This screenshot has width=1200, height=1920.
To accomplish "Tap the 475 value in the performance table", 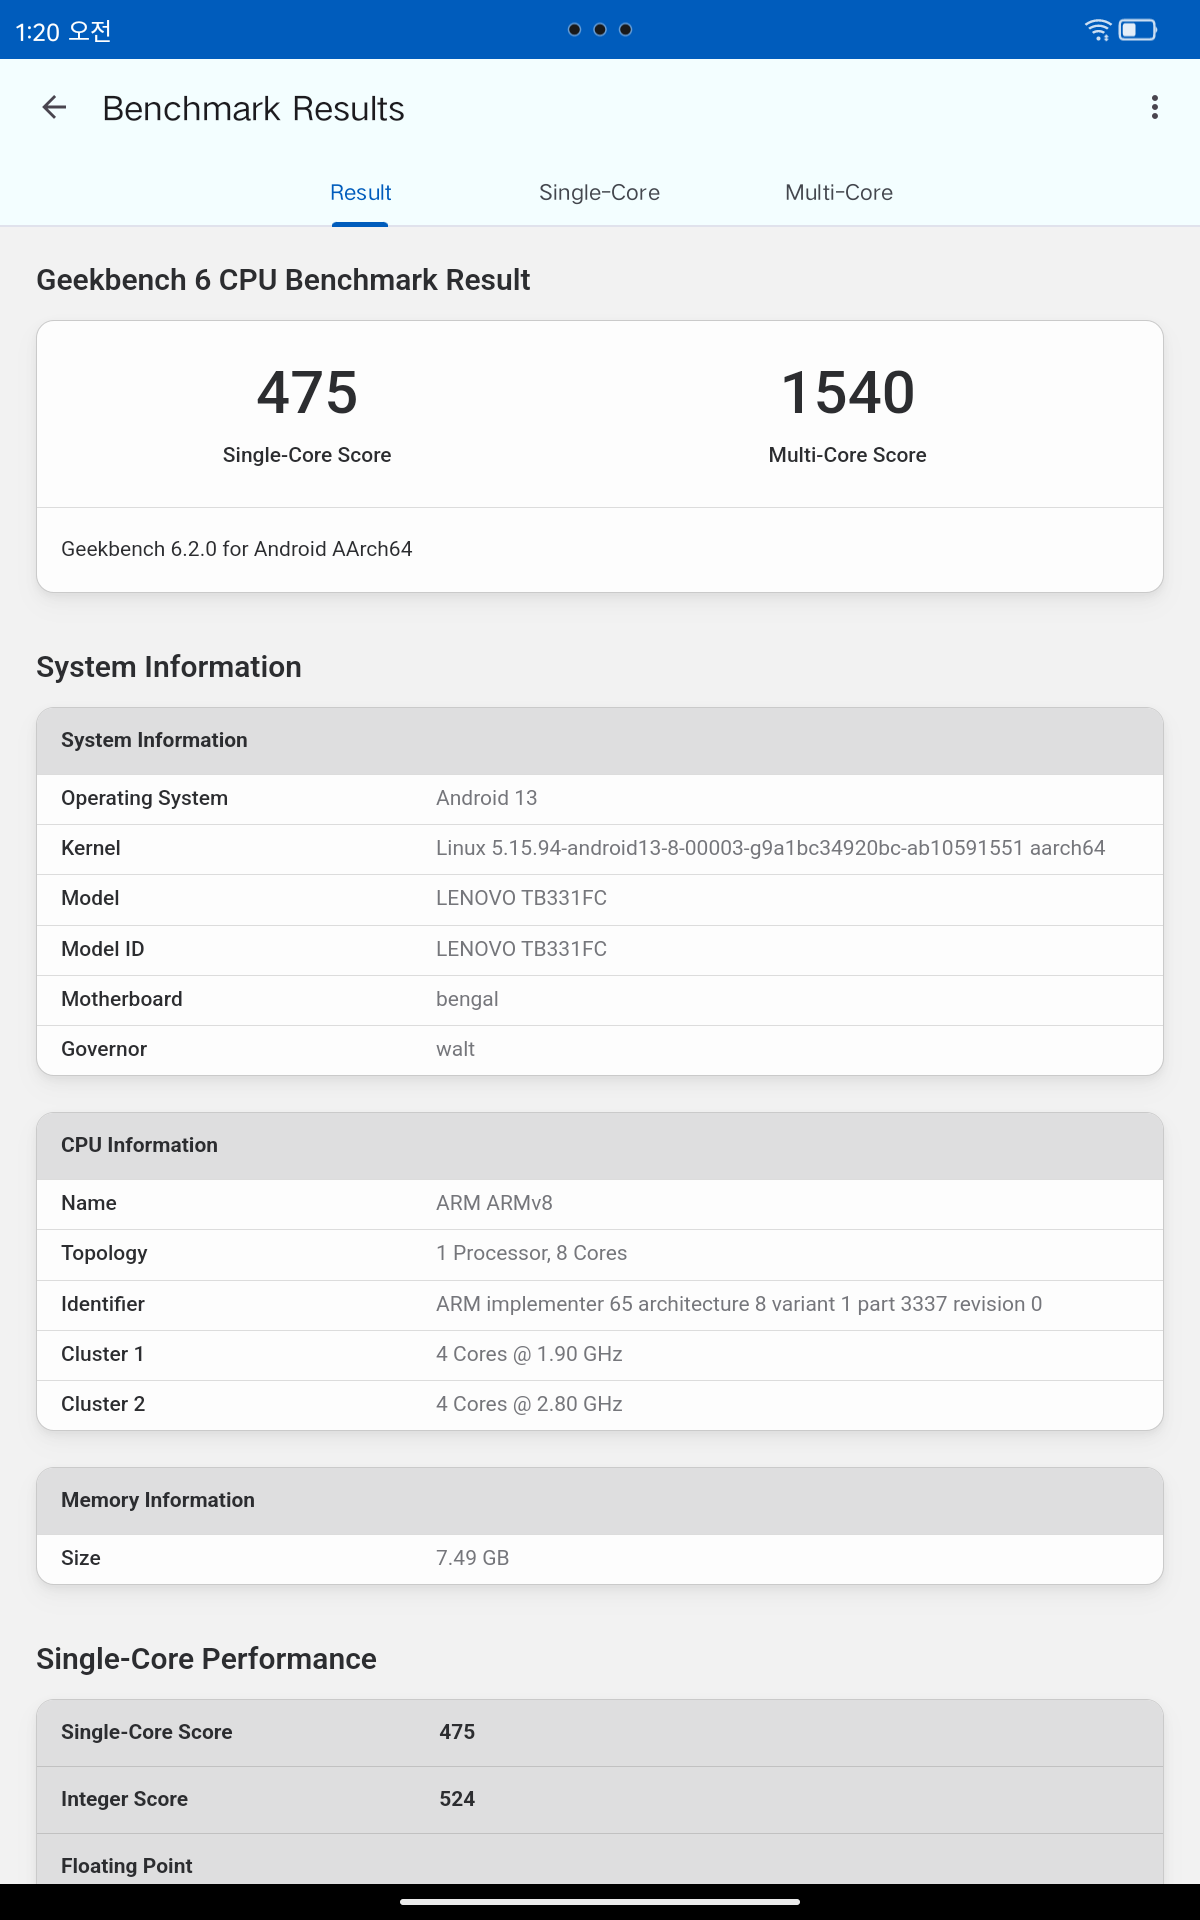I will [x=458, y=1732].
